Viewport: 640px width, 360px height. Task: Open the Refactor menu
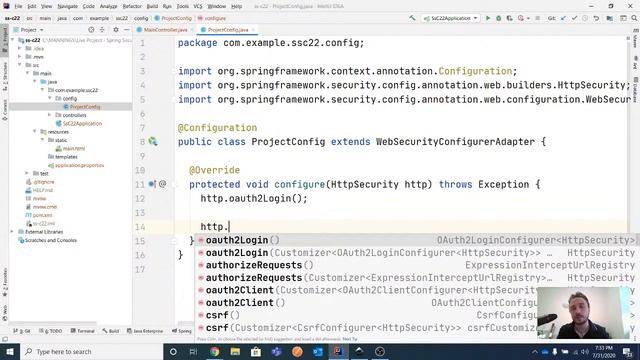click(x=132, y=6)
